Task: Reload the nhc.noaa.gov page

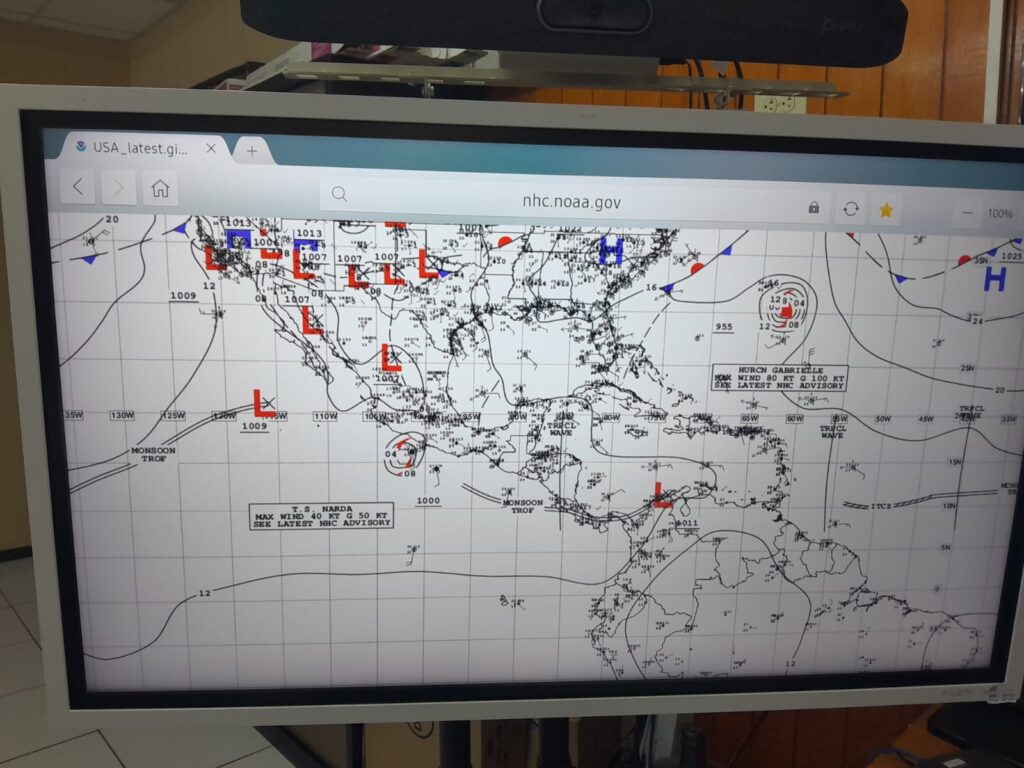Action: (850, 208)
